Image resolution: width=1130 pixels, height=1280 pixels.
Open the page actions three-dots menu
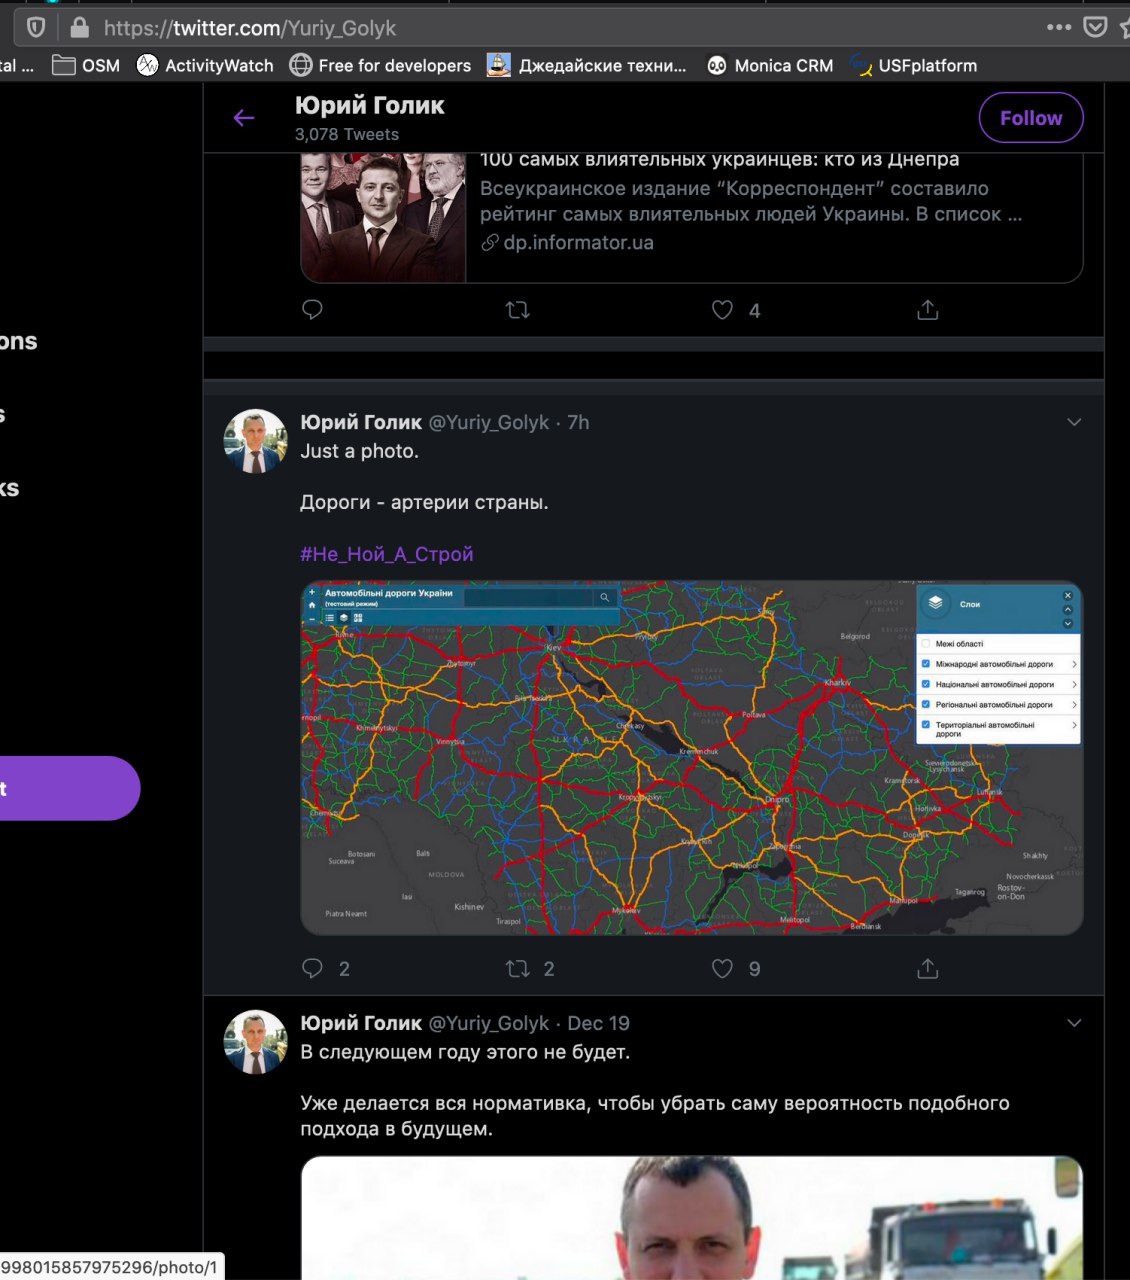tap(1059, 27)
